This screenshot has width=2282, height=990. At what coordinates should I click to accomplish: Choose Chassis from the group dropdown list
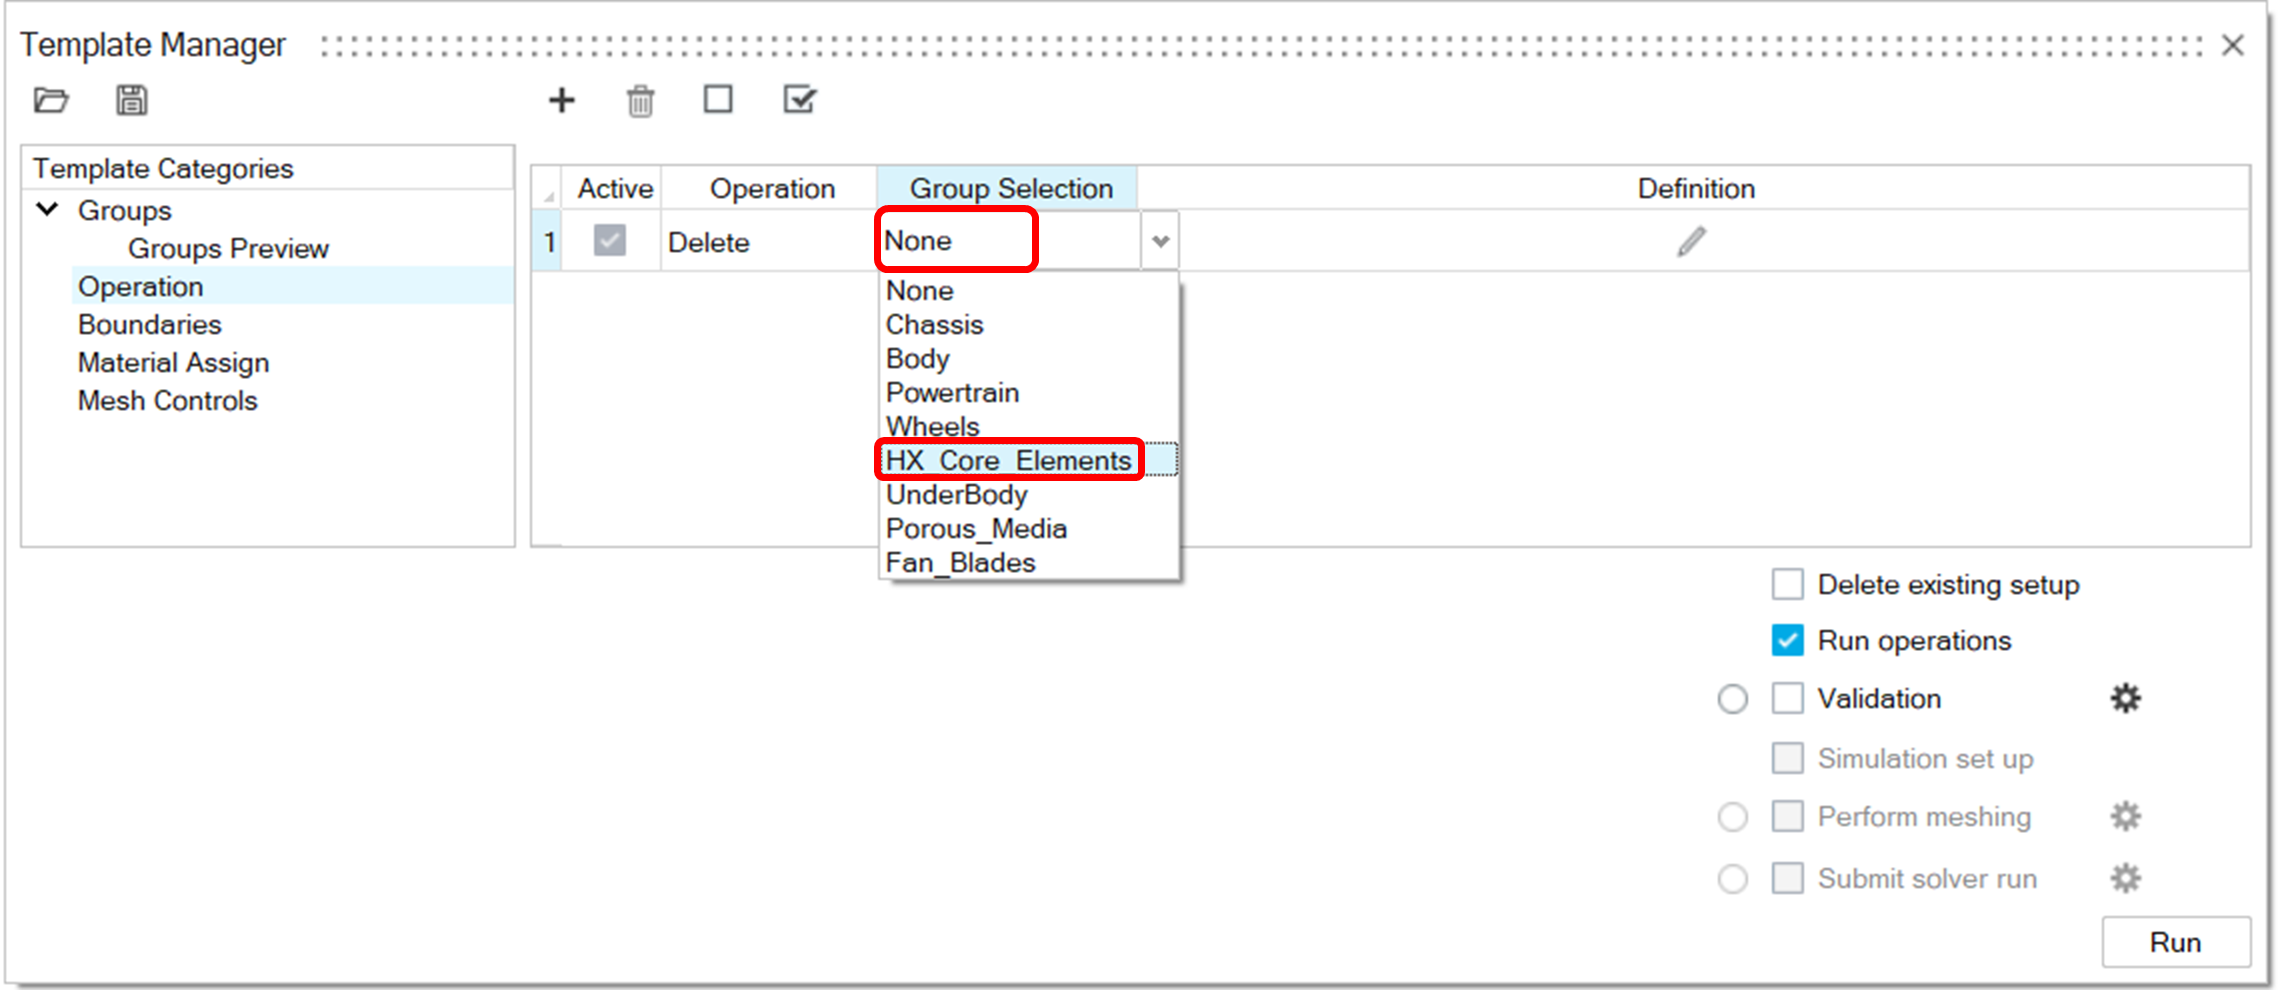[x=1028, y=325]
